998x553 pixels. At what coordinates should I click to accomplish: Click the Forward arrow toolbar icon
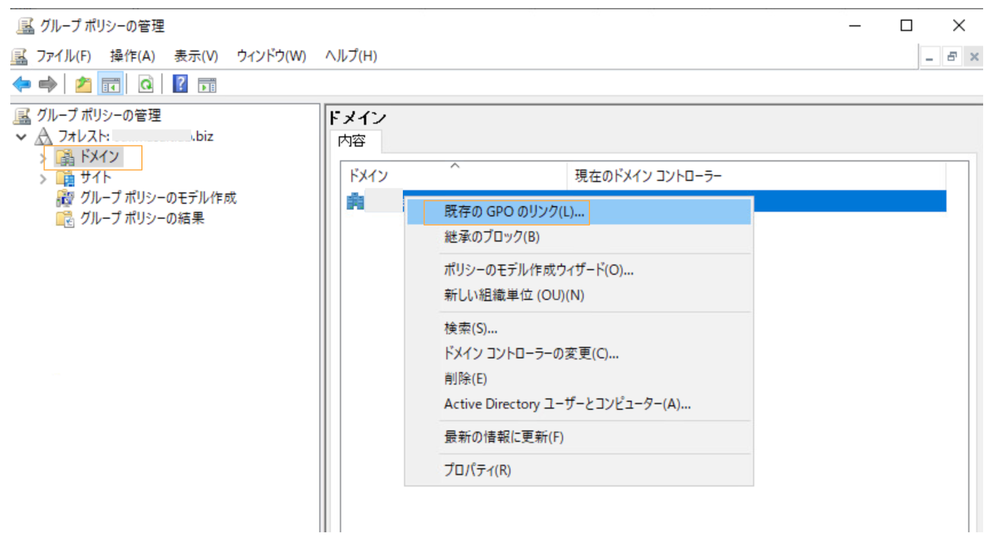coord(48,84)
